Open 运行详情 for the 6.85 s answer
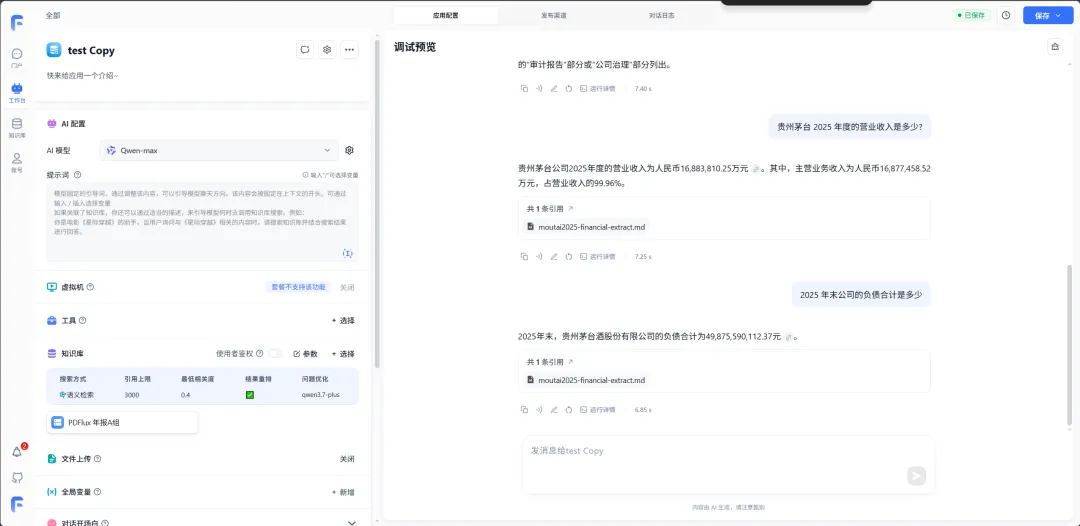 coord(598,410)
